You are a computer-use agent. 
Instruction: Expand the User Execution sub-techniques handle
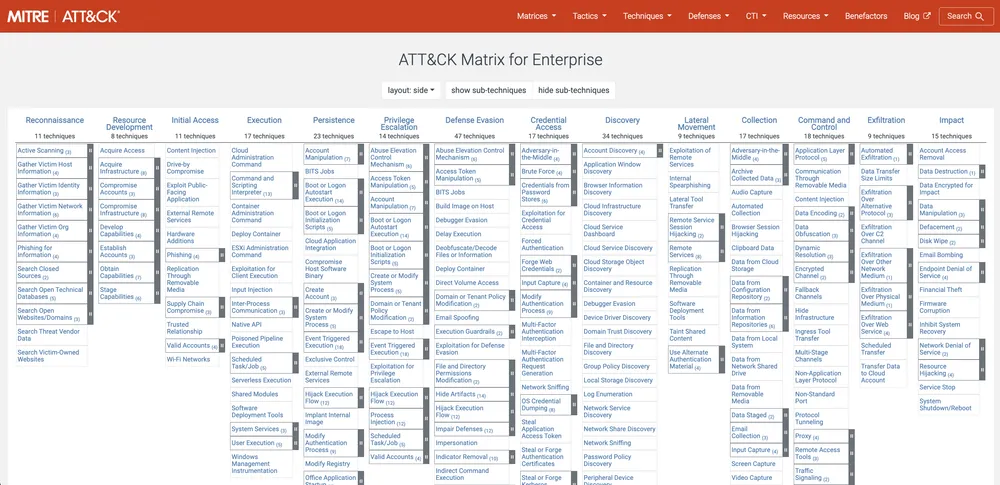point(295,443)
